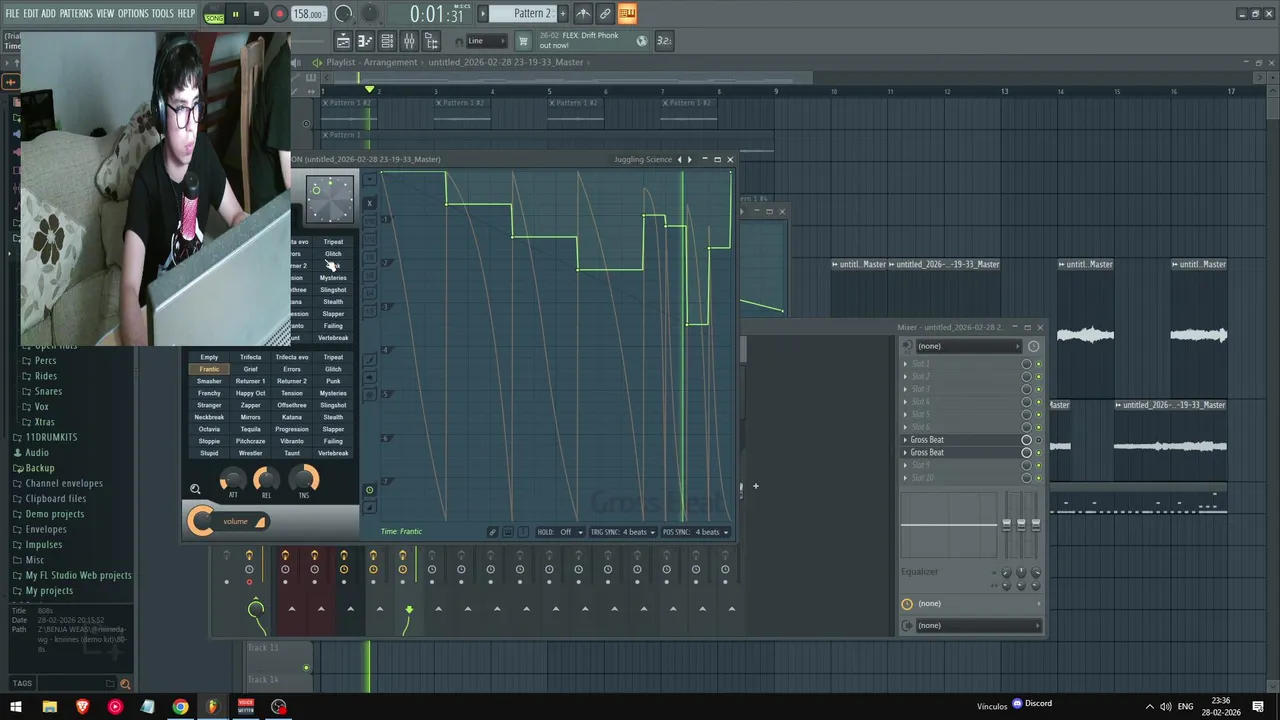
Task: Expand the first Gross Beat slot arrow
Action: click(906, 440)
